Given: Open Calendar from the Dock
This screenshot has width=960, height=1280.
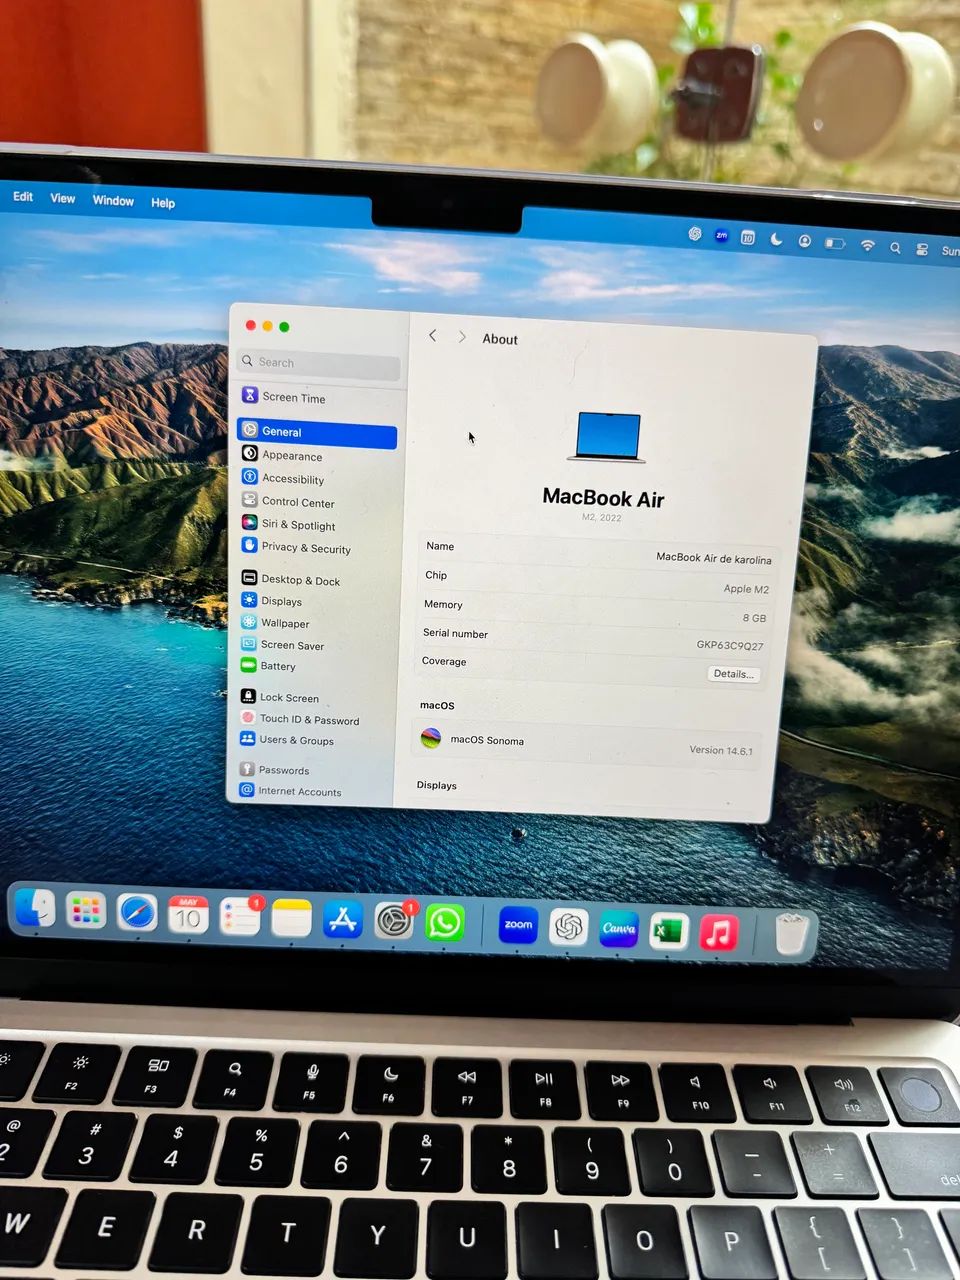Looking at the screenshot, I should pyautogui.click(x=188, y=915).
